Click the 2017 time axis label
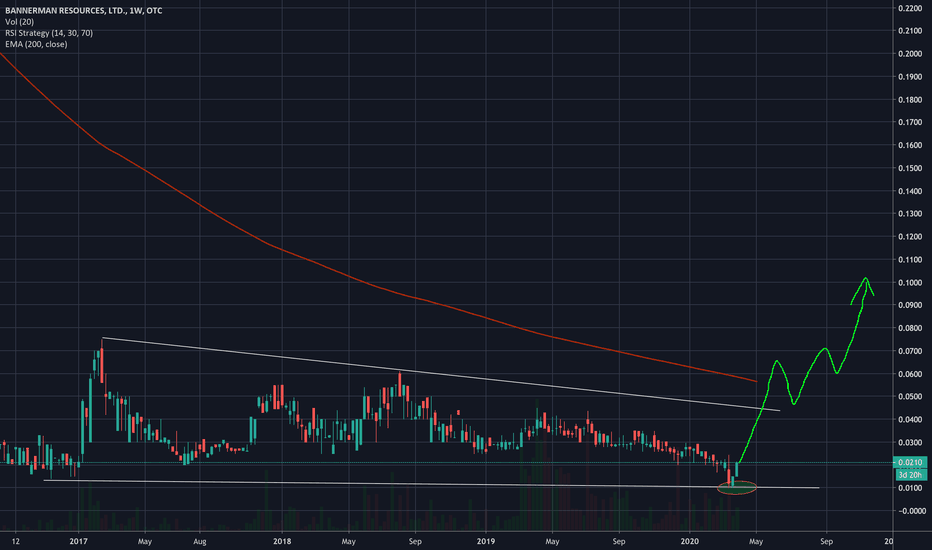 click(x=78, y=541)
